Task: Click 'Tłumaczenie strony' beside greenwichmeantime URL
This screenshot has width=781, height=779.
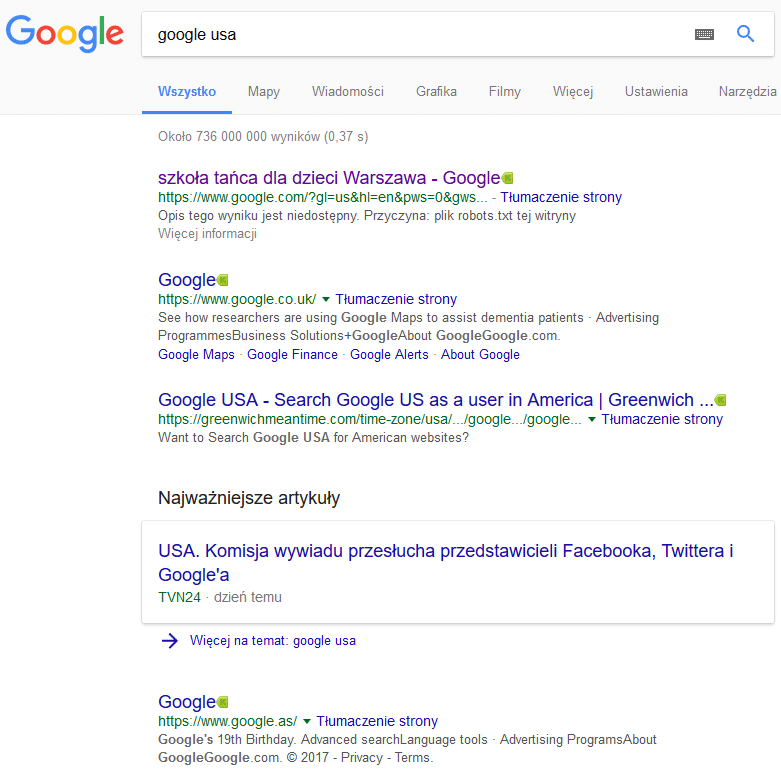Action: (x=662, y=419)
